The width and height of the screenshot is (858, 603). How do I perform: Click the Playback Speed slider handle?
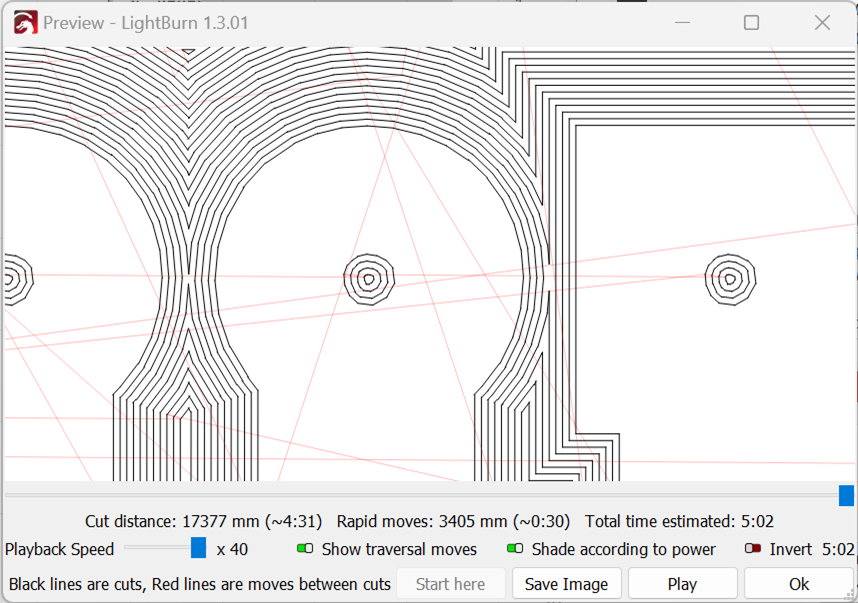pos(199,548)
